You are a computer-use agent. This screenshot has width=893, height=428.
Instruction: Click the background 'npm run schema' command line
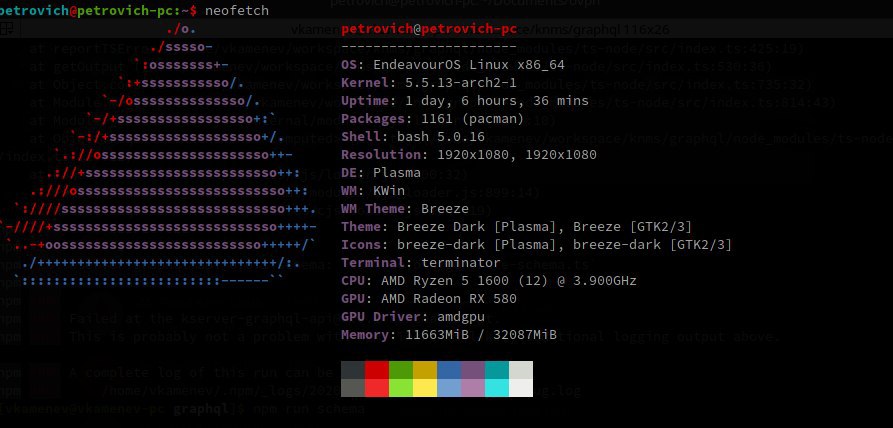click(x=309, y=409)
